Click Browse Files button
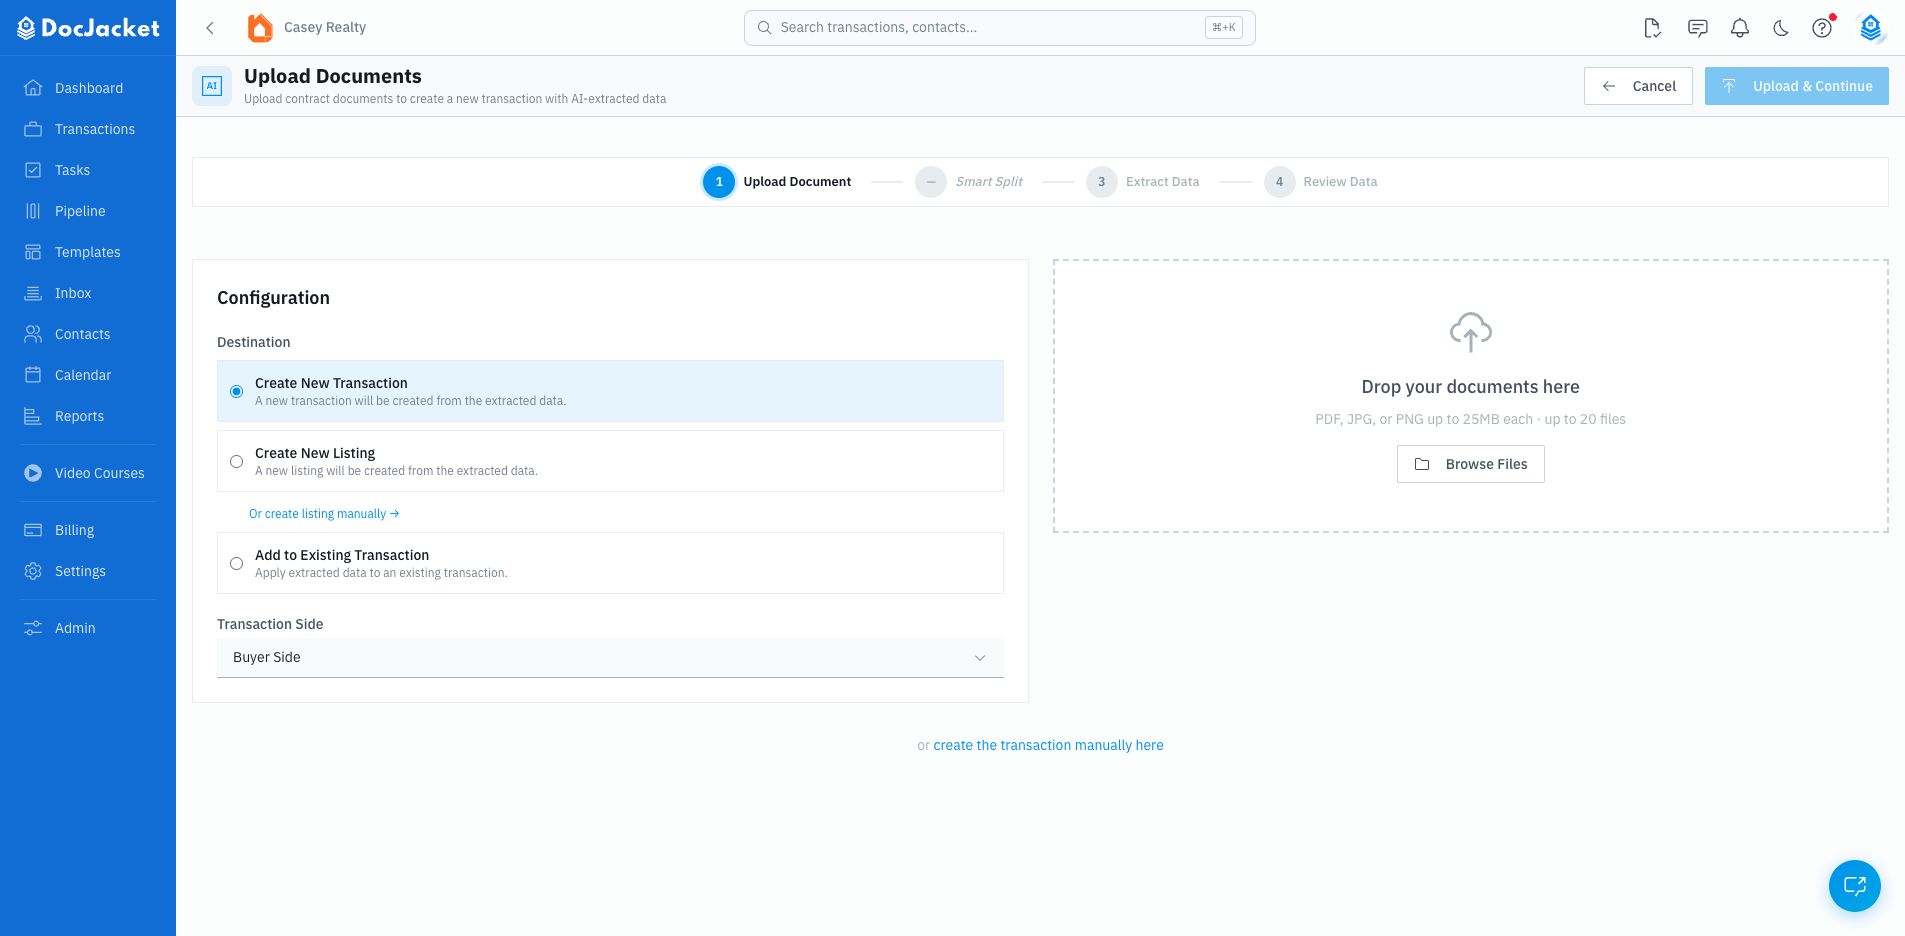 click(1471, 464)
